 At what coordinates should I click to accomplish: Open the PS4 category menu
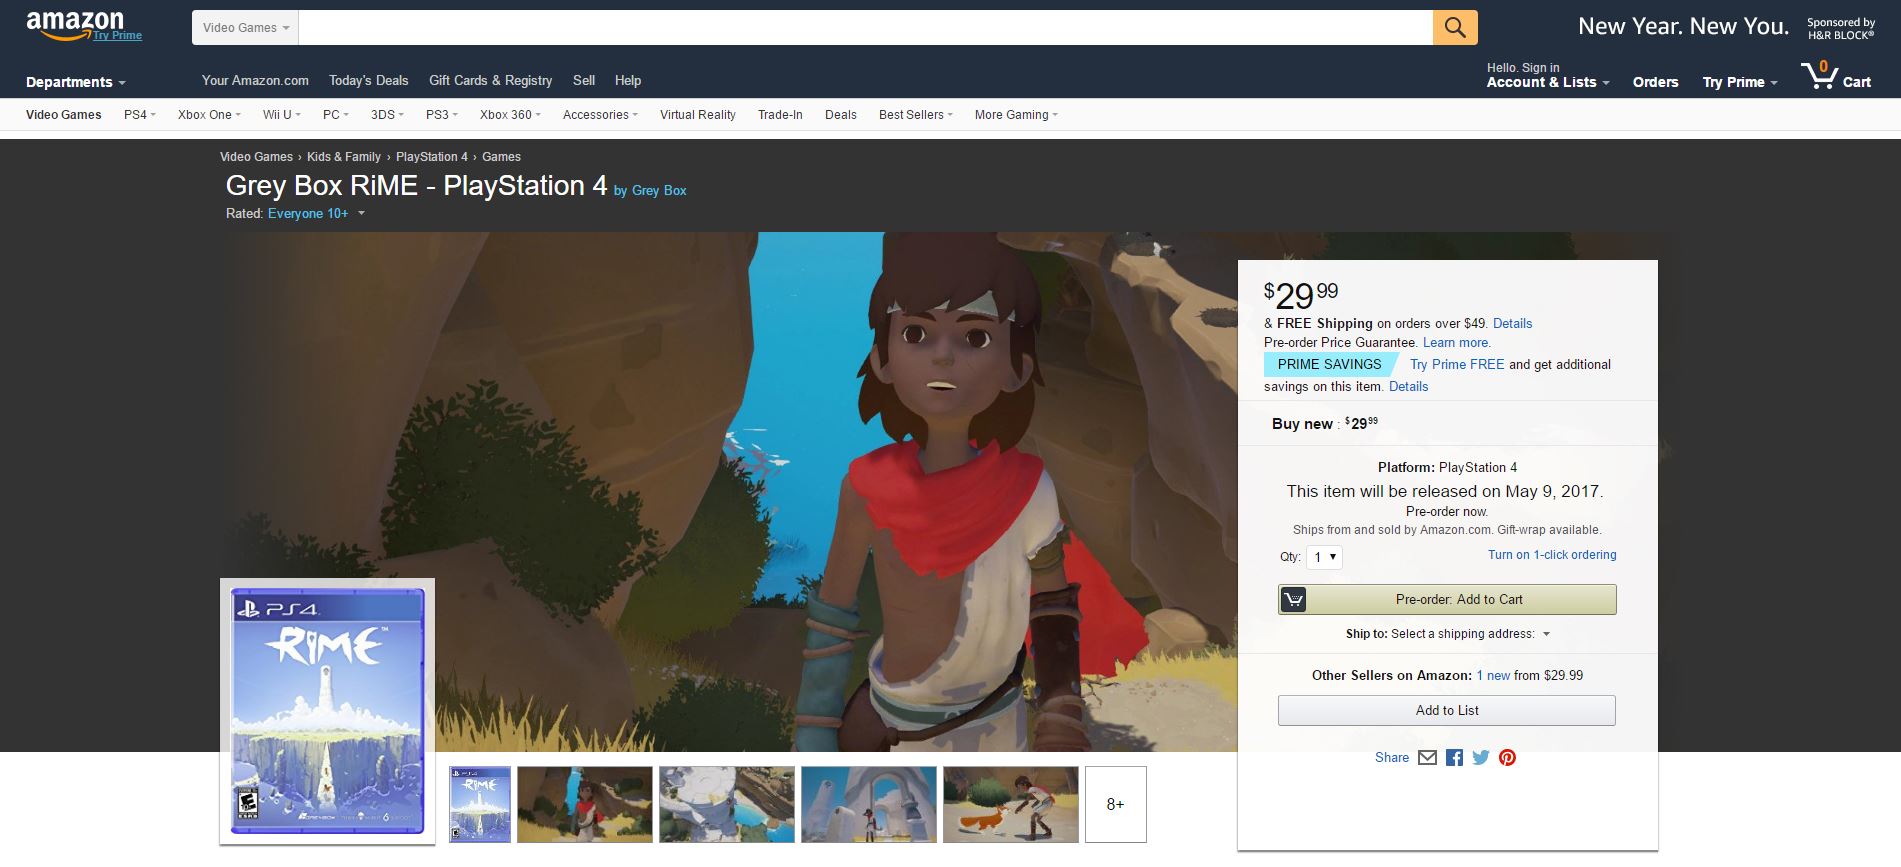139,115
